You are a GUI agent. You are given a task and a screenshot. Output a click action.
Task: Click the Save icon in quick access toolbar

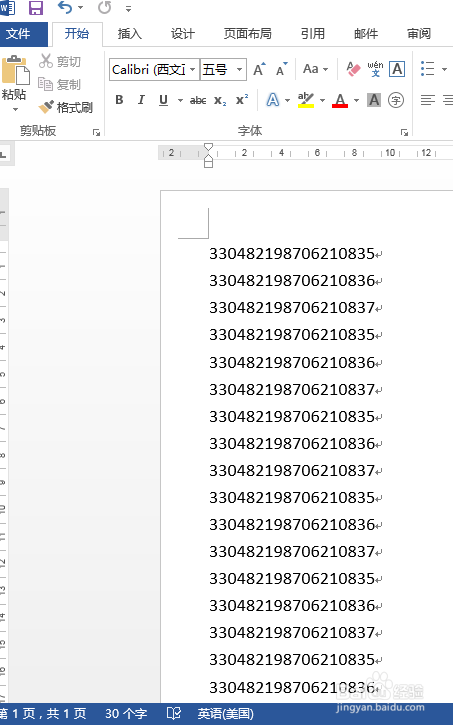(36, 8)
